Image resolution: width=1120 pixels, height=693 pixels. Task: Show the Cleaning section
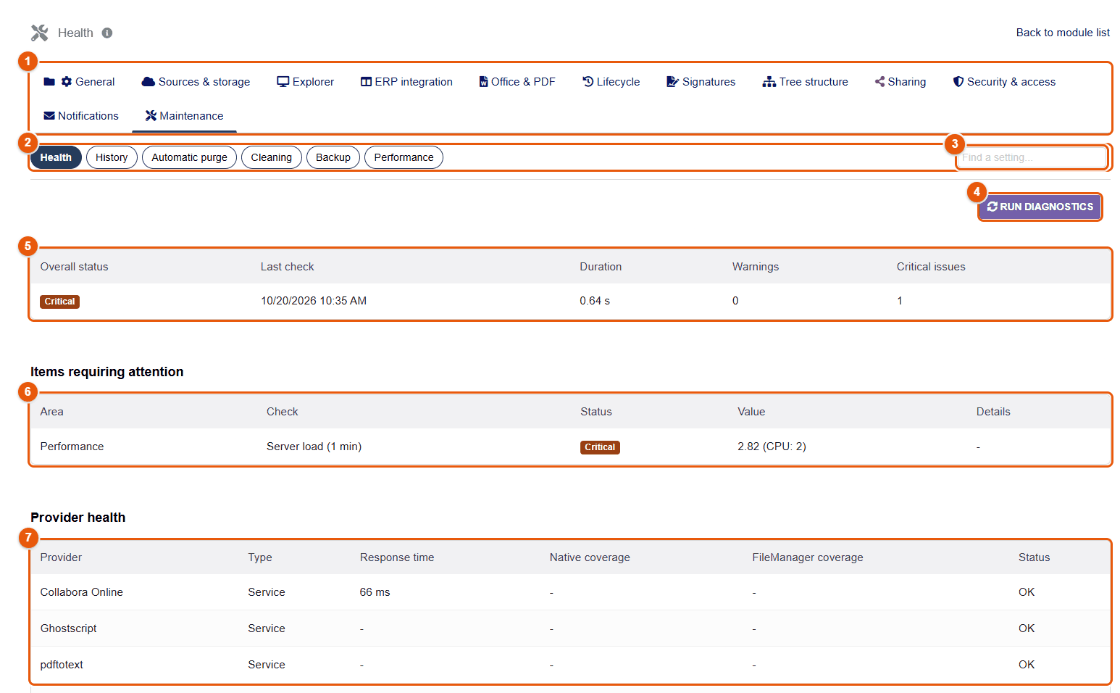click(x=271, y=157)
